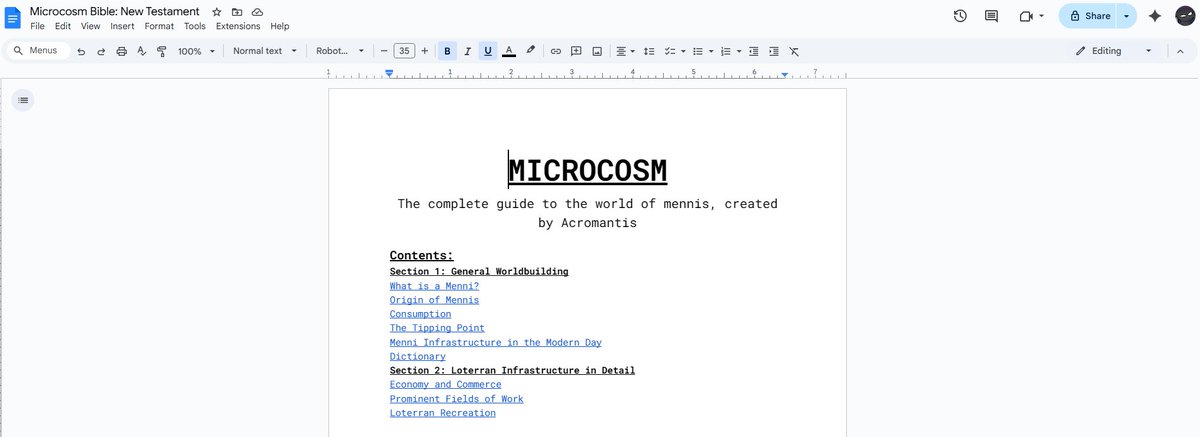Click the Bulleted list icon
Viewport: 1200px width, 437px height.
coord(698,51)
